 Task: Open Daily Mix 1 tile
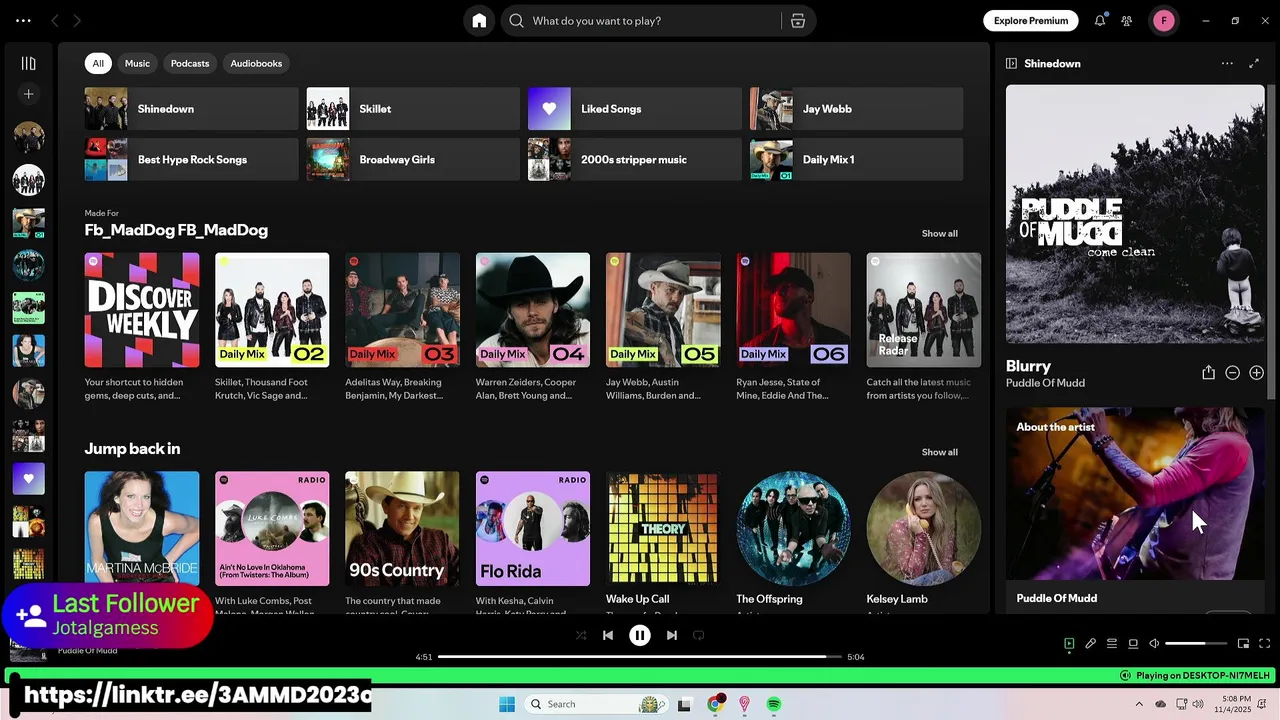(x=857, y=160)
